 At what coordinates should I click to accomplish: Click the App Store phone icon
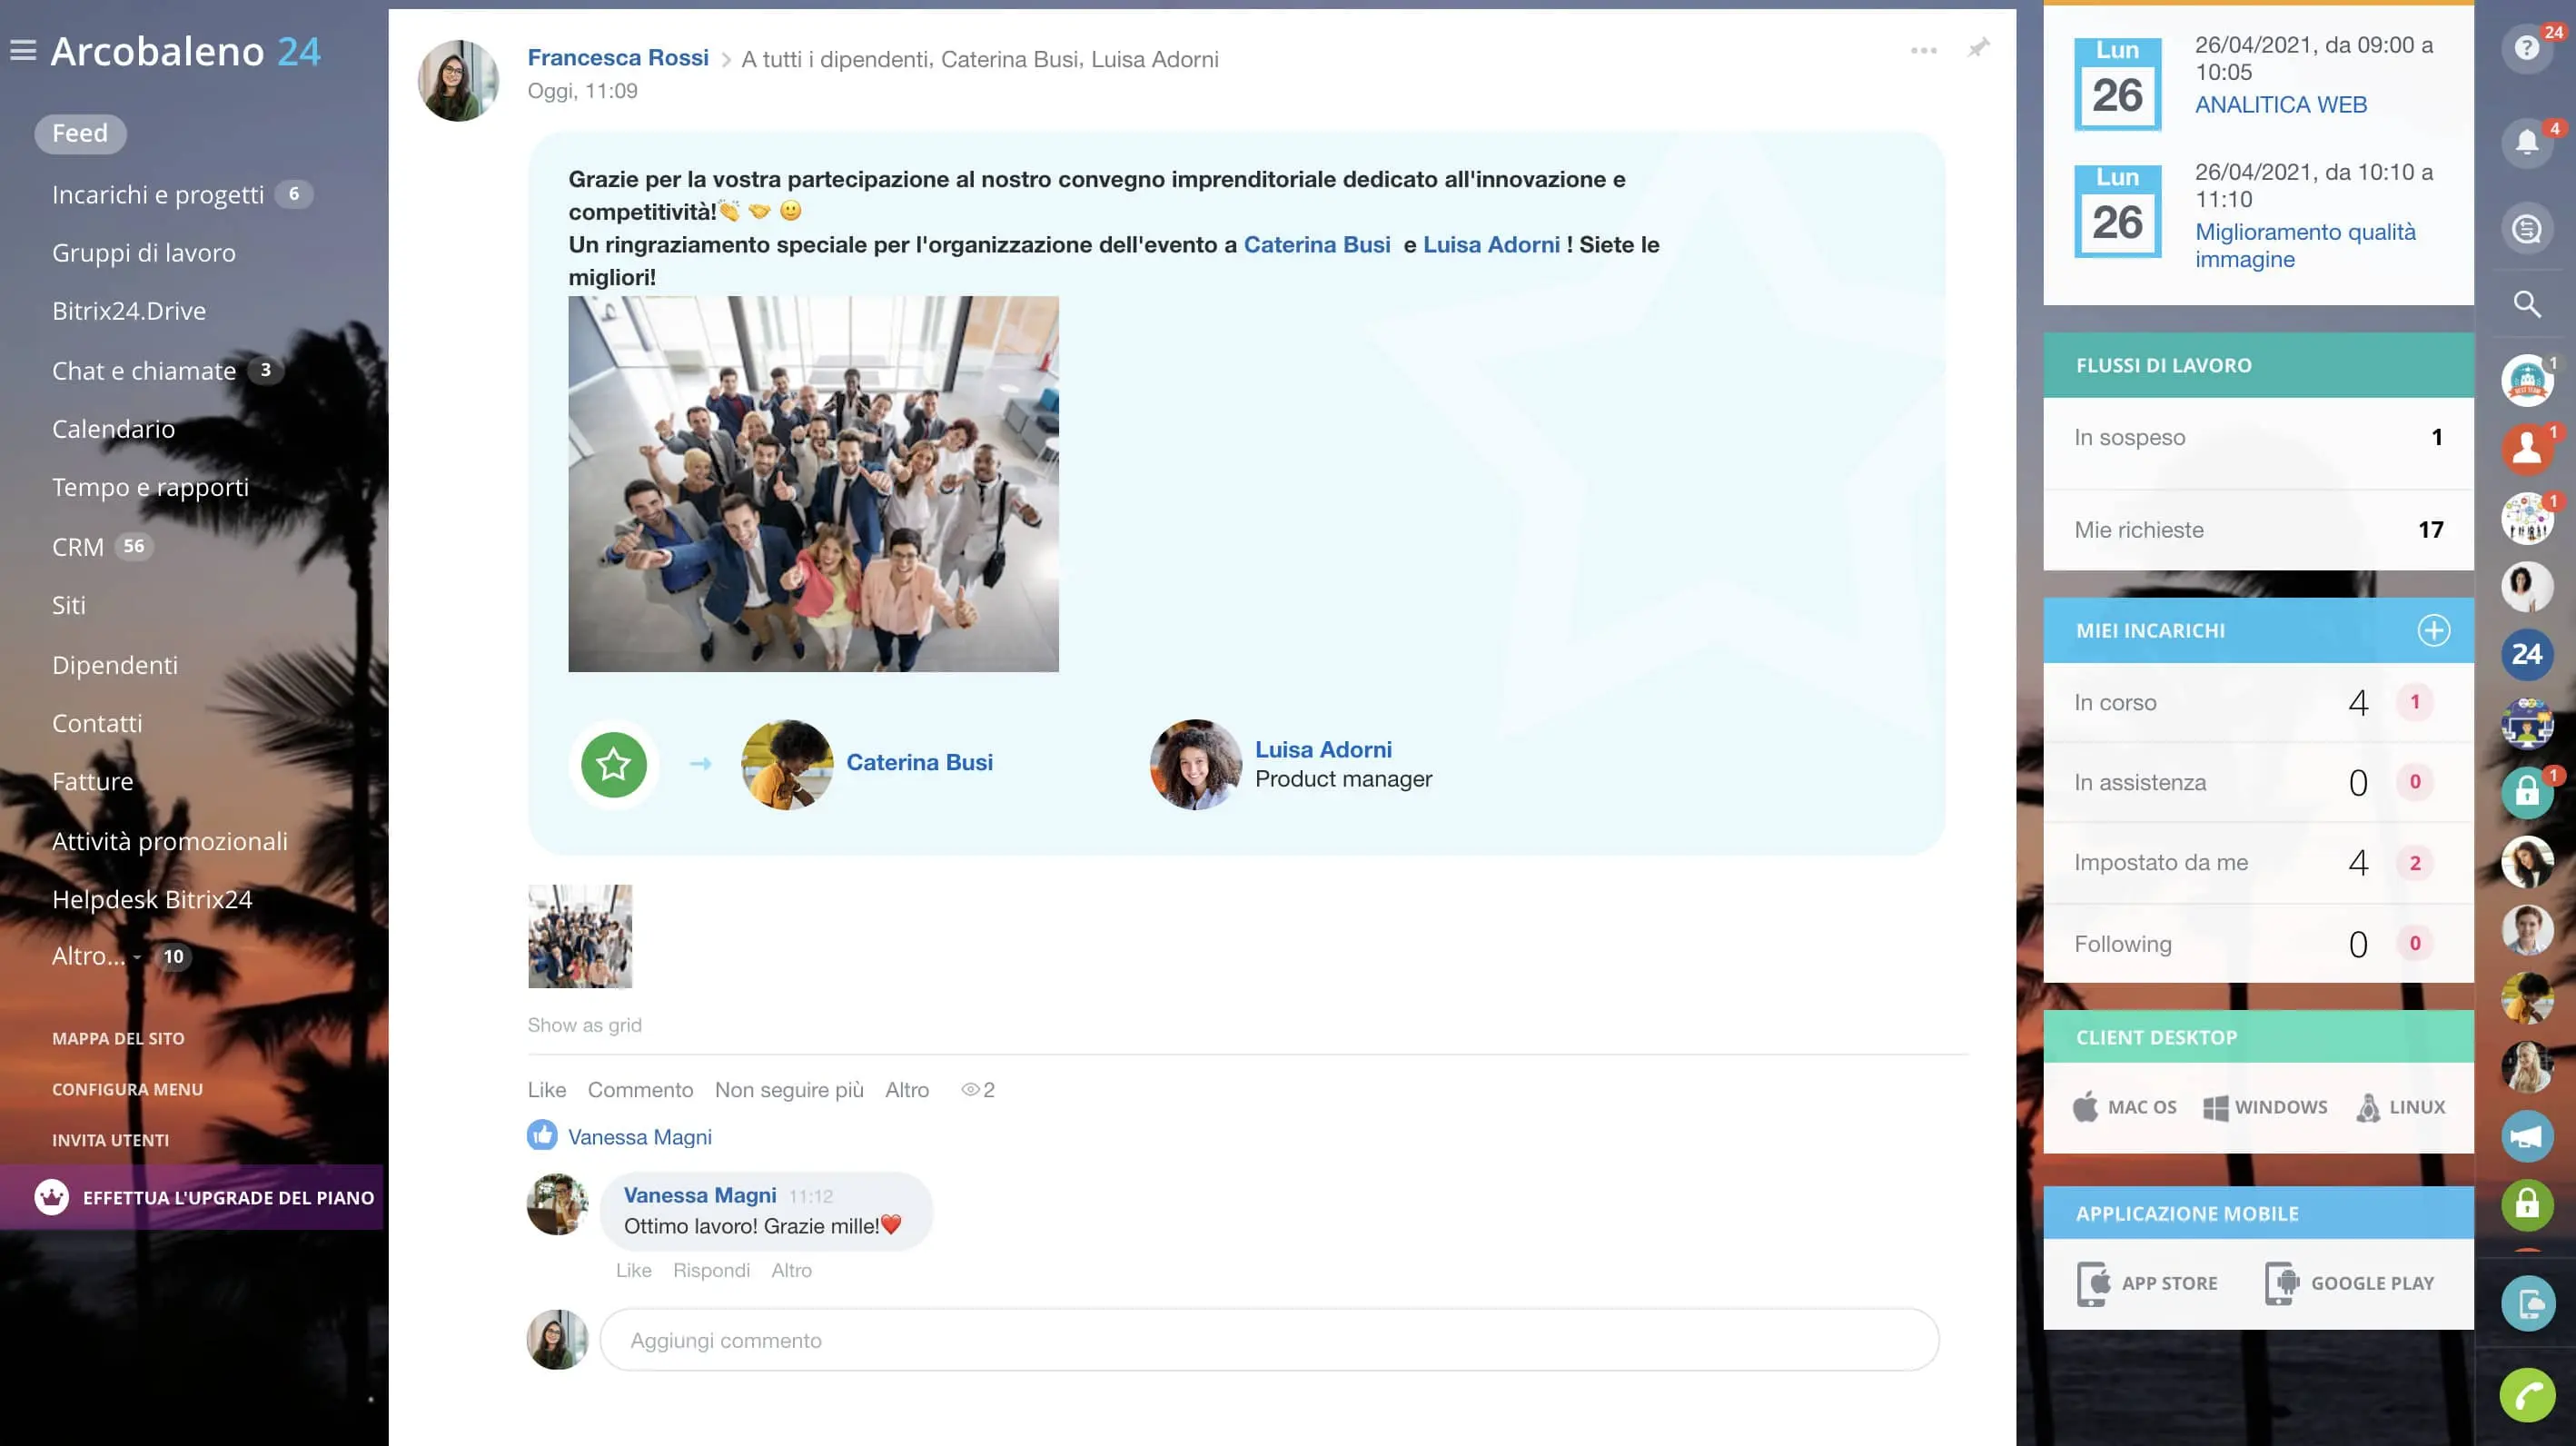2093,1283
